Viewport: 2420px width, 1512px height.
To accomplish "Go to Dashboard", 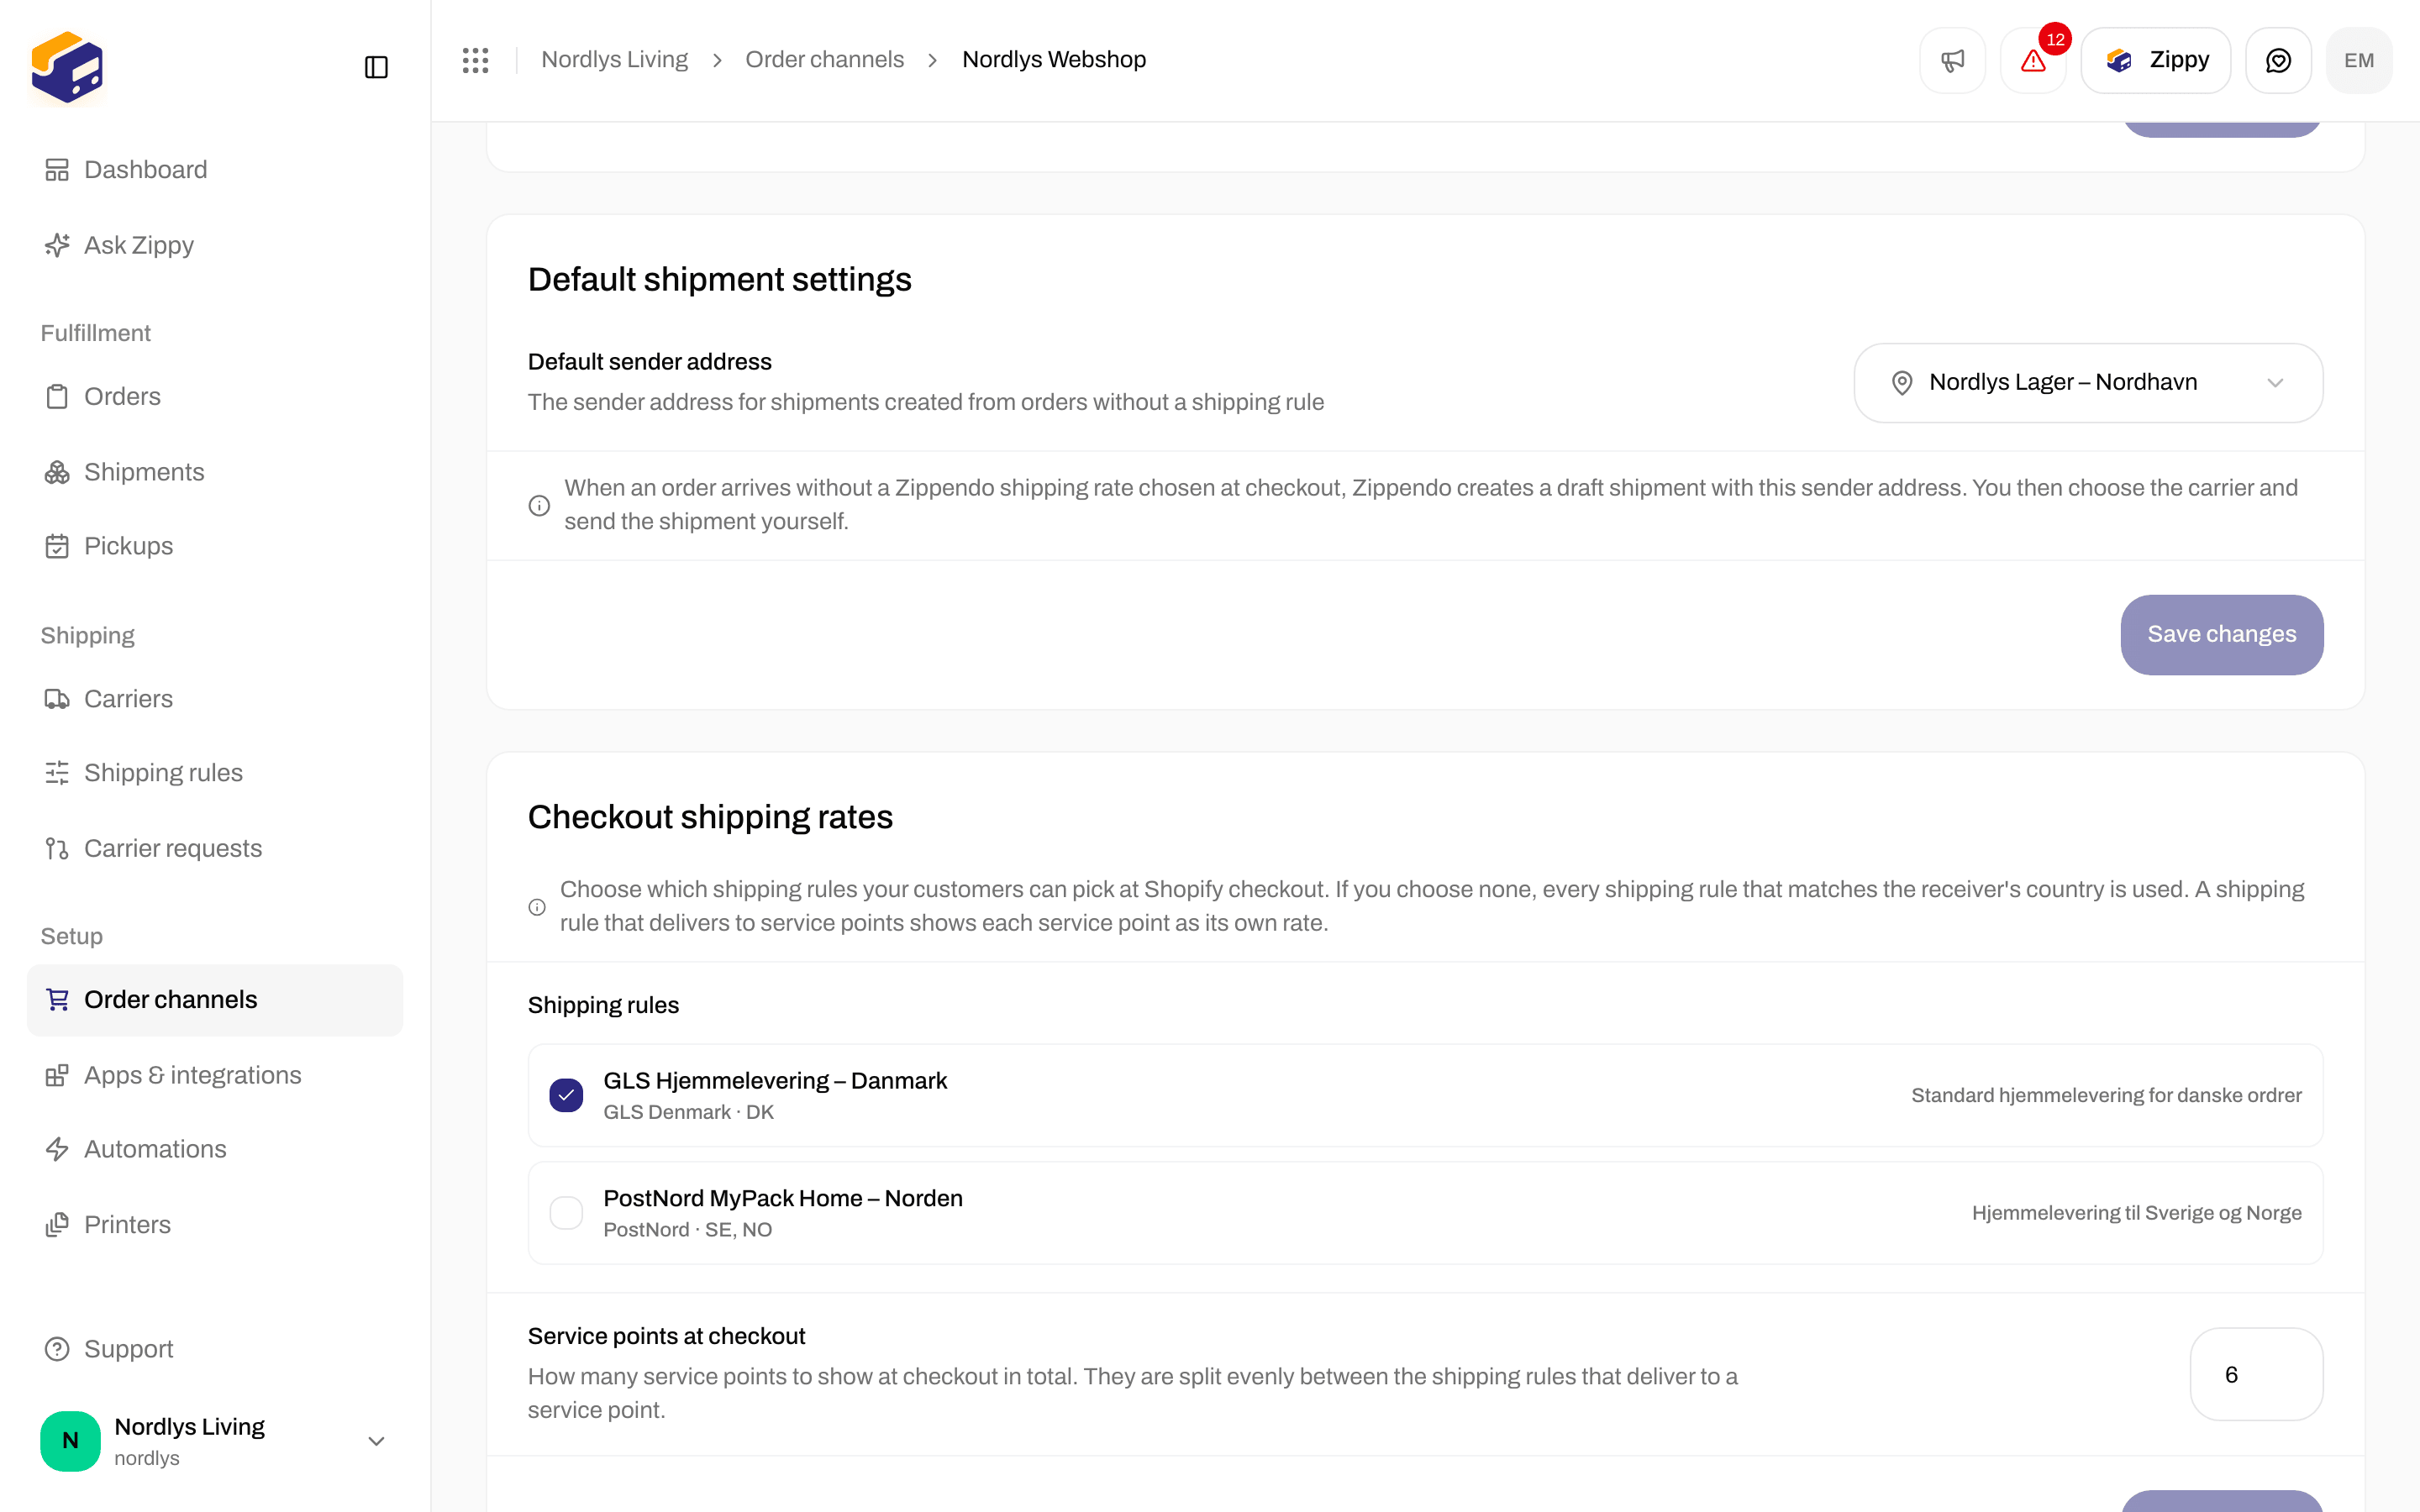I will (x=215, y=170).
